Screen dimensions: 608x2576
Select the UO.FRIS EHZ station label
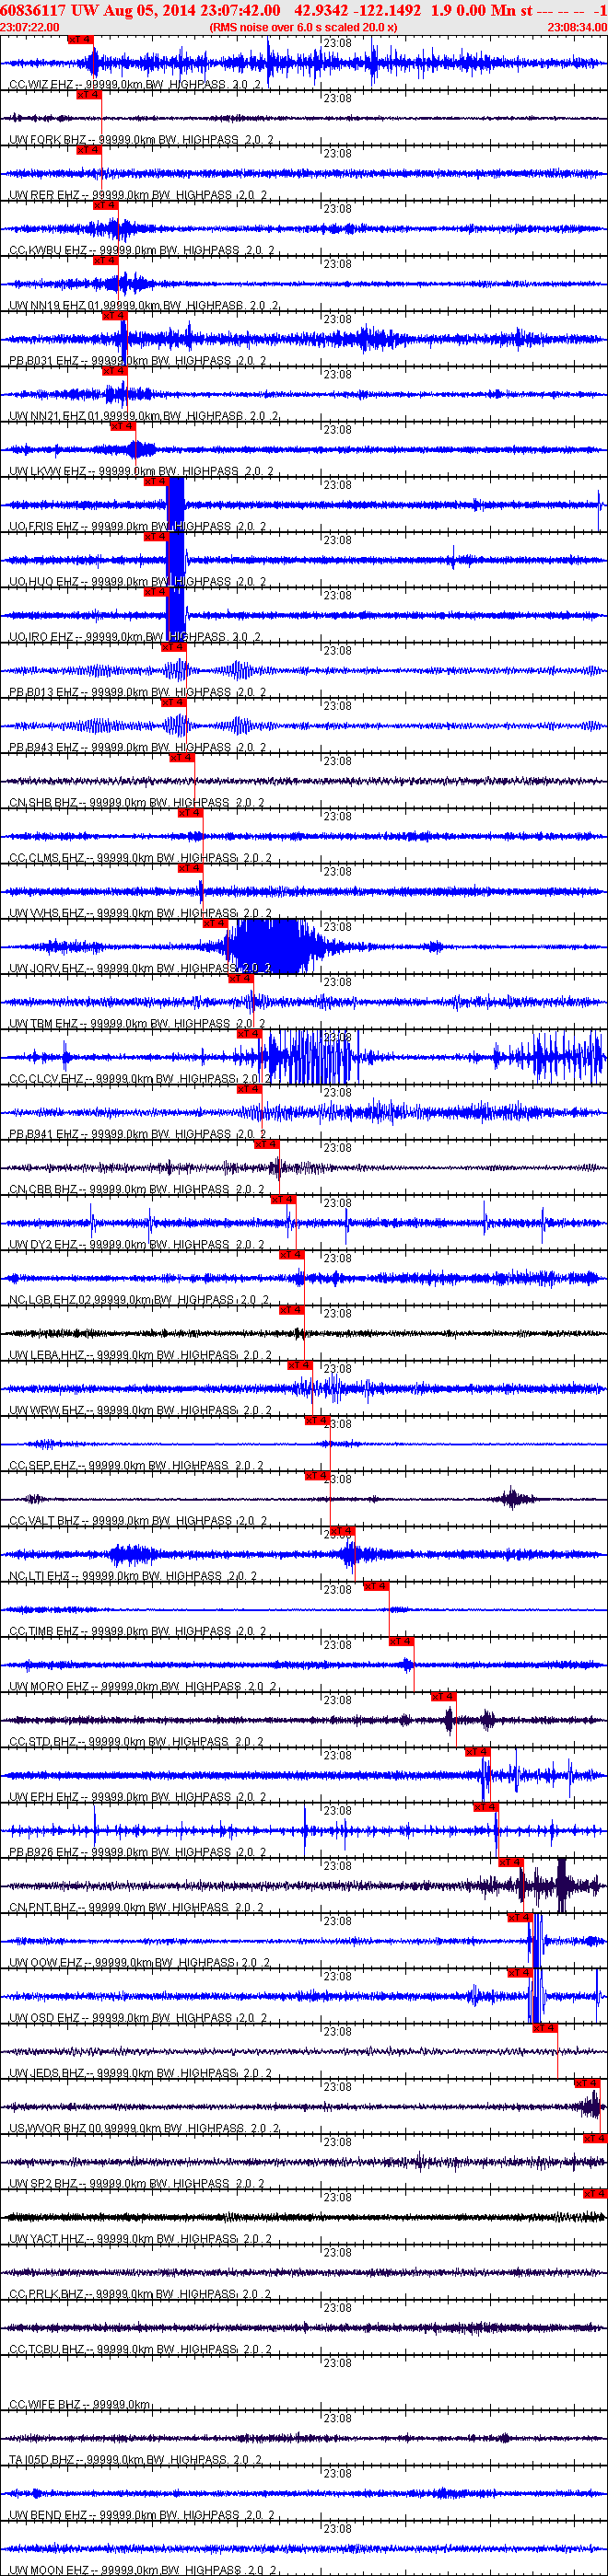(x=138, y=526)
